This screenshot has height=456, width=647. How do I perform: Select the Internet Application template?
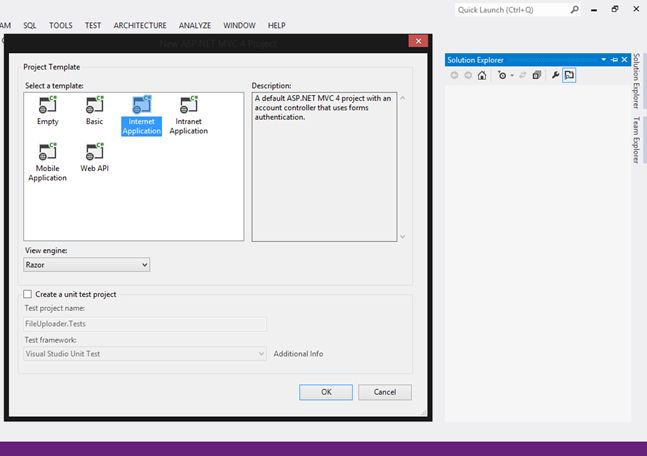[x=142, y=115]
